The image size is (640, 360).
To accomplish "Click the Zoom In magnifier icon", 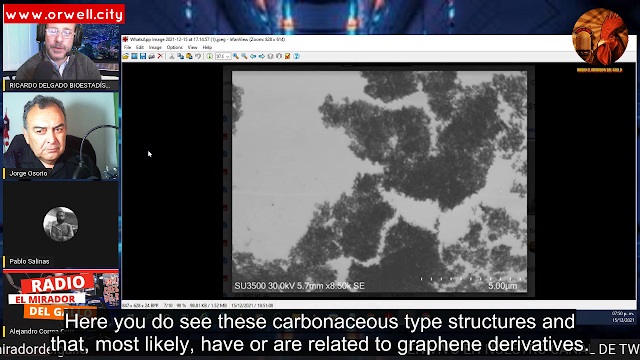I will 236,56.
